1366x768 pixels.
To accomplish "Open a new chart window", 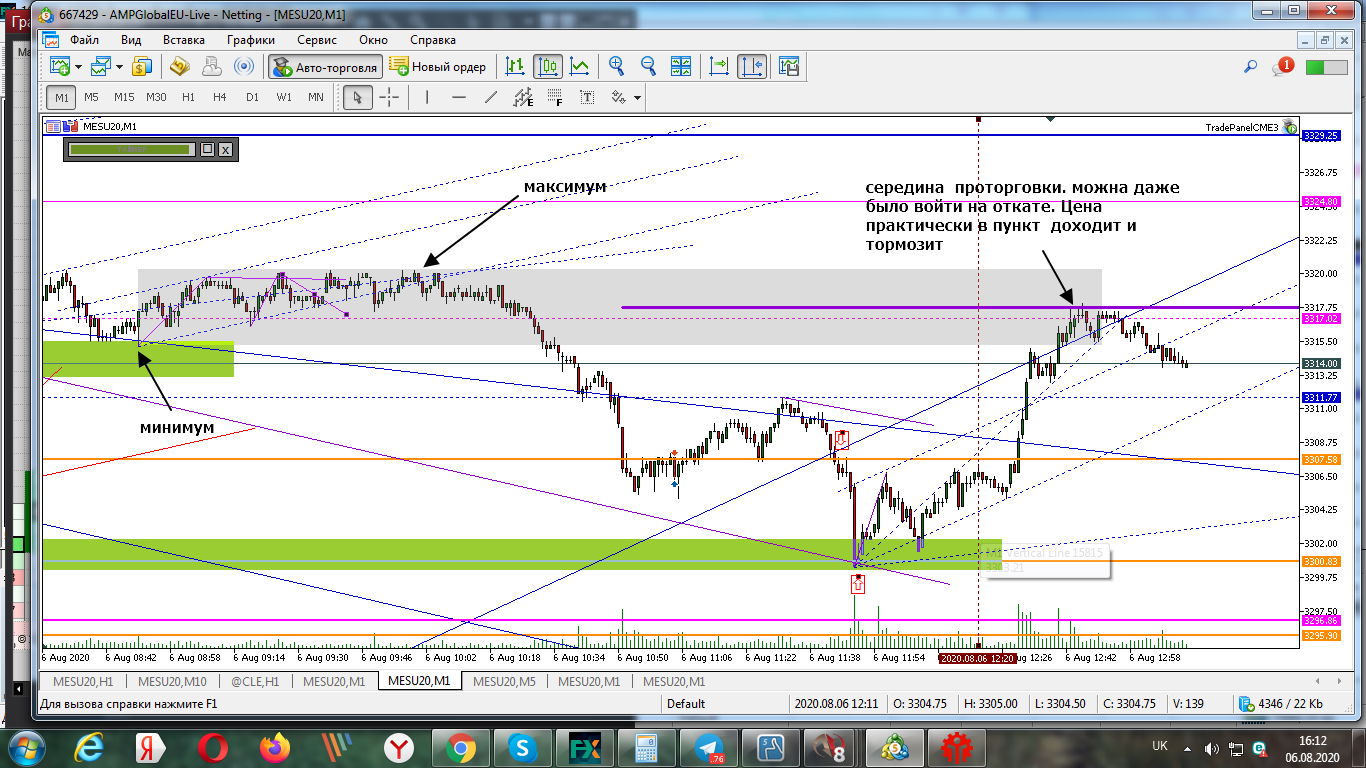I will (x=60, y=67).
